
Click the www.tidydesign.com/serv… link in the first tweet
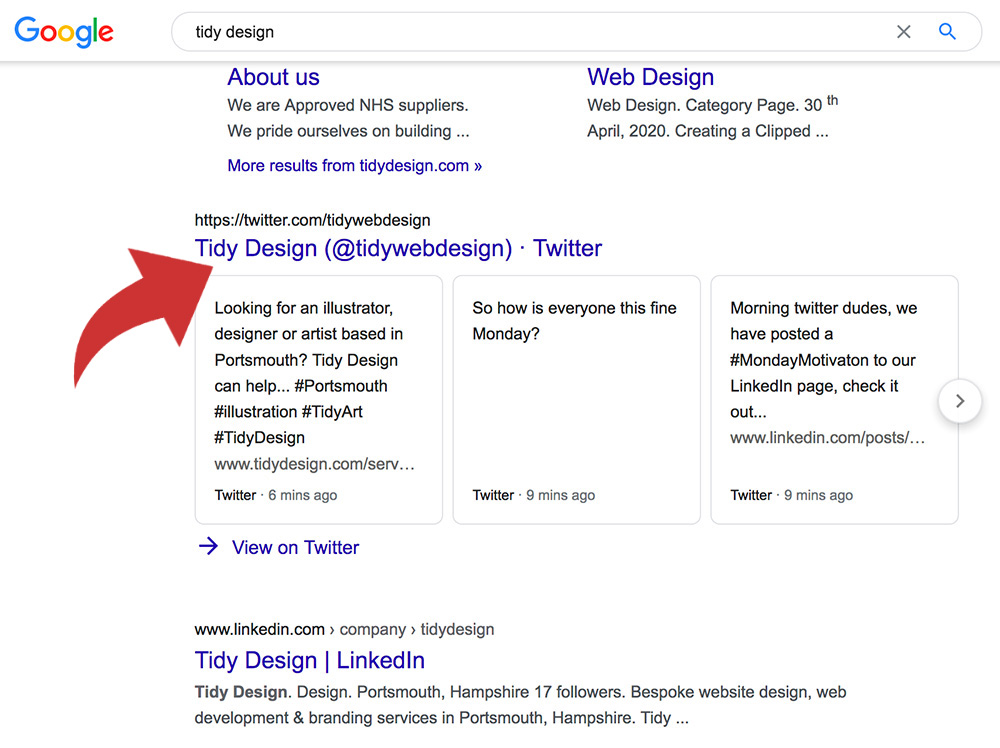314,464
